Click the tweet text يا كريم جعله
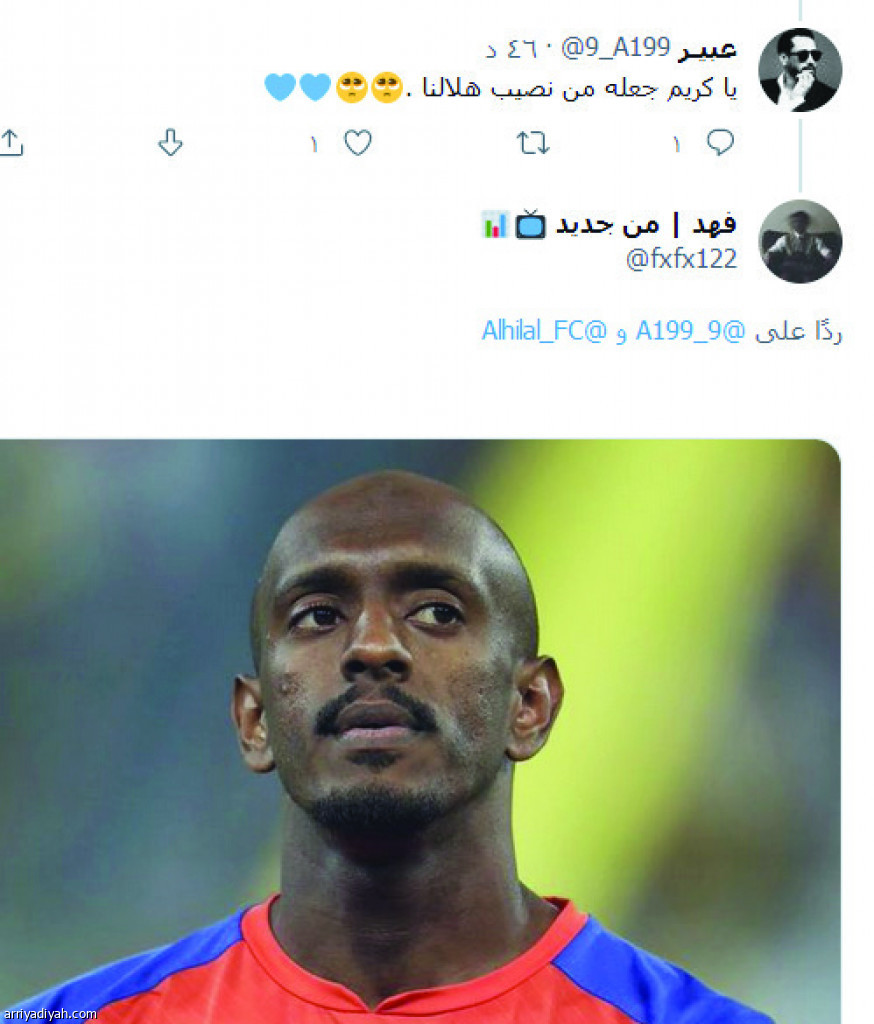 click(x=672, y=88)
